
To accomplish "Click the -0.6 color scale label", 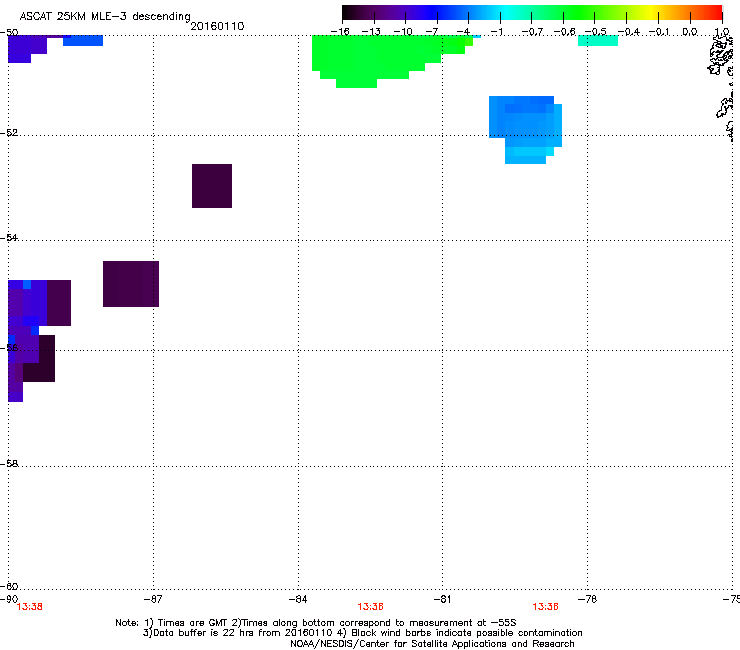I will click(x=564, y=32).
